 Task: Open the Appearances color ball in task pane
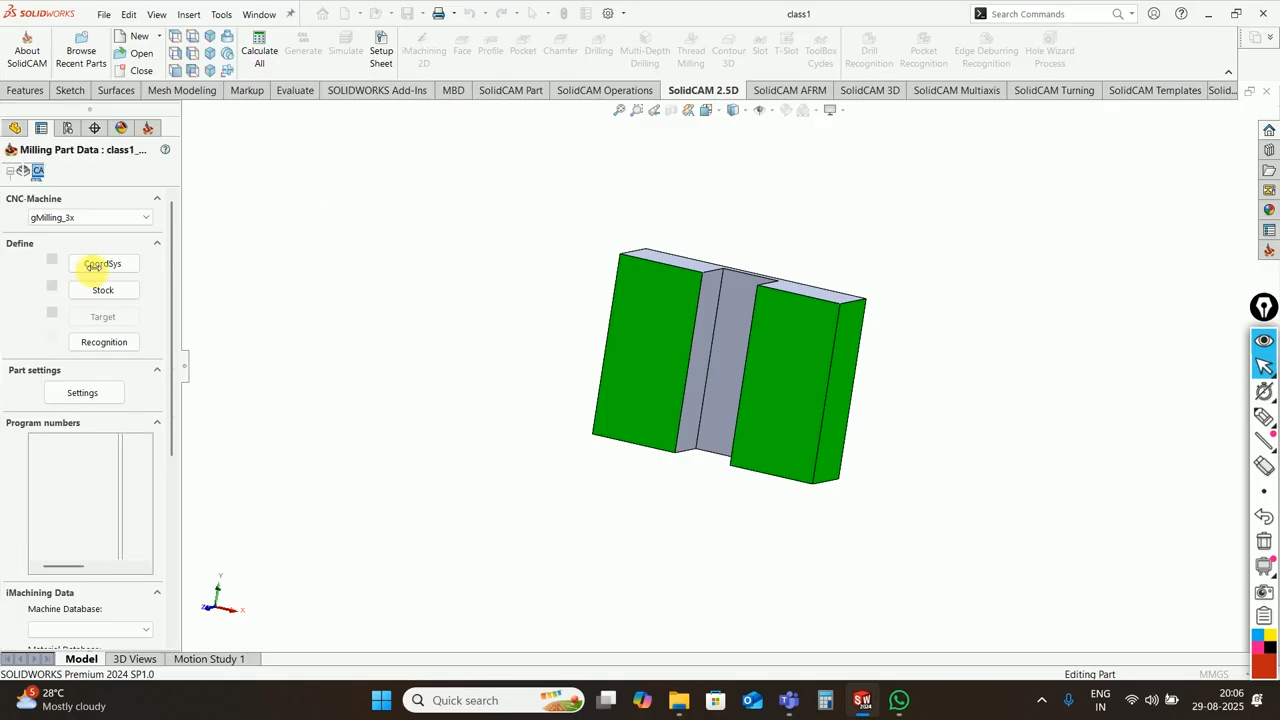coord(1269,210)
